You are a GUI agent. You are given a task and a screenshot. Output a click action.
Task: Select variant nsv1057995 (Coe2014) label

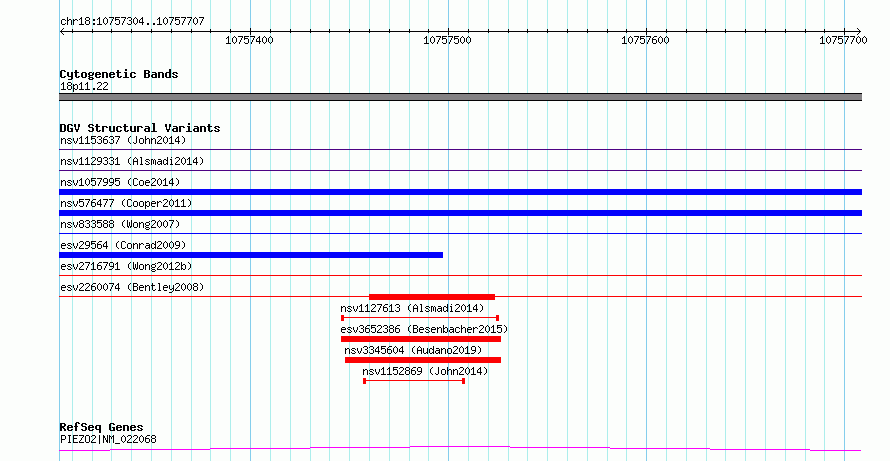point(120,182)
